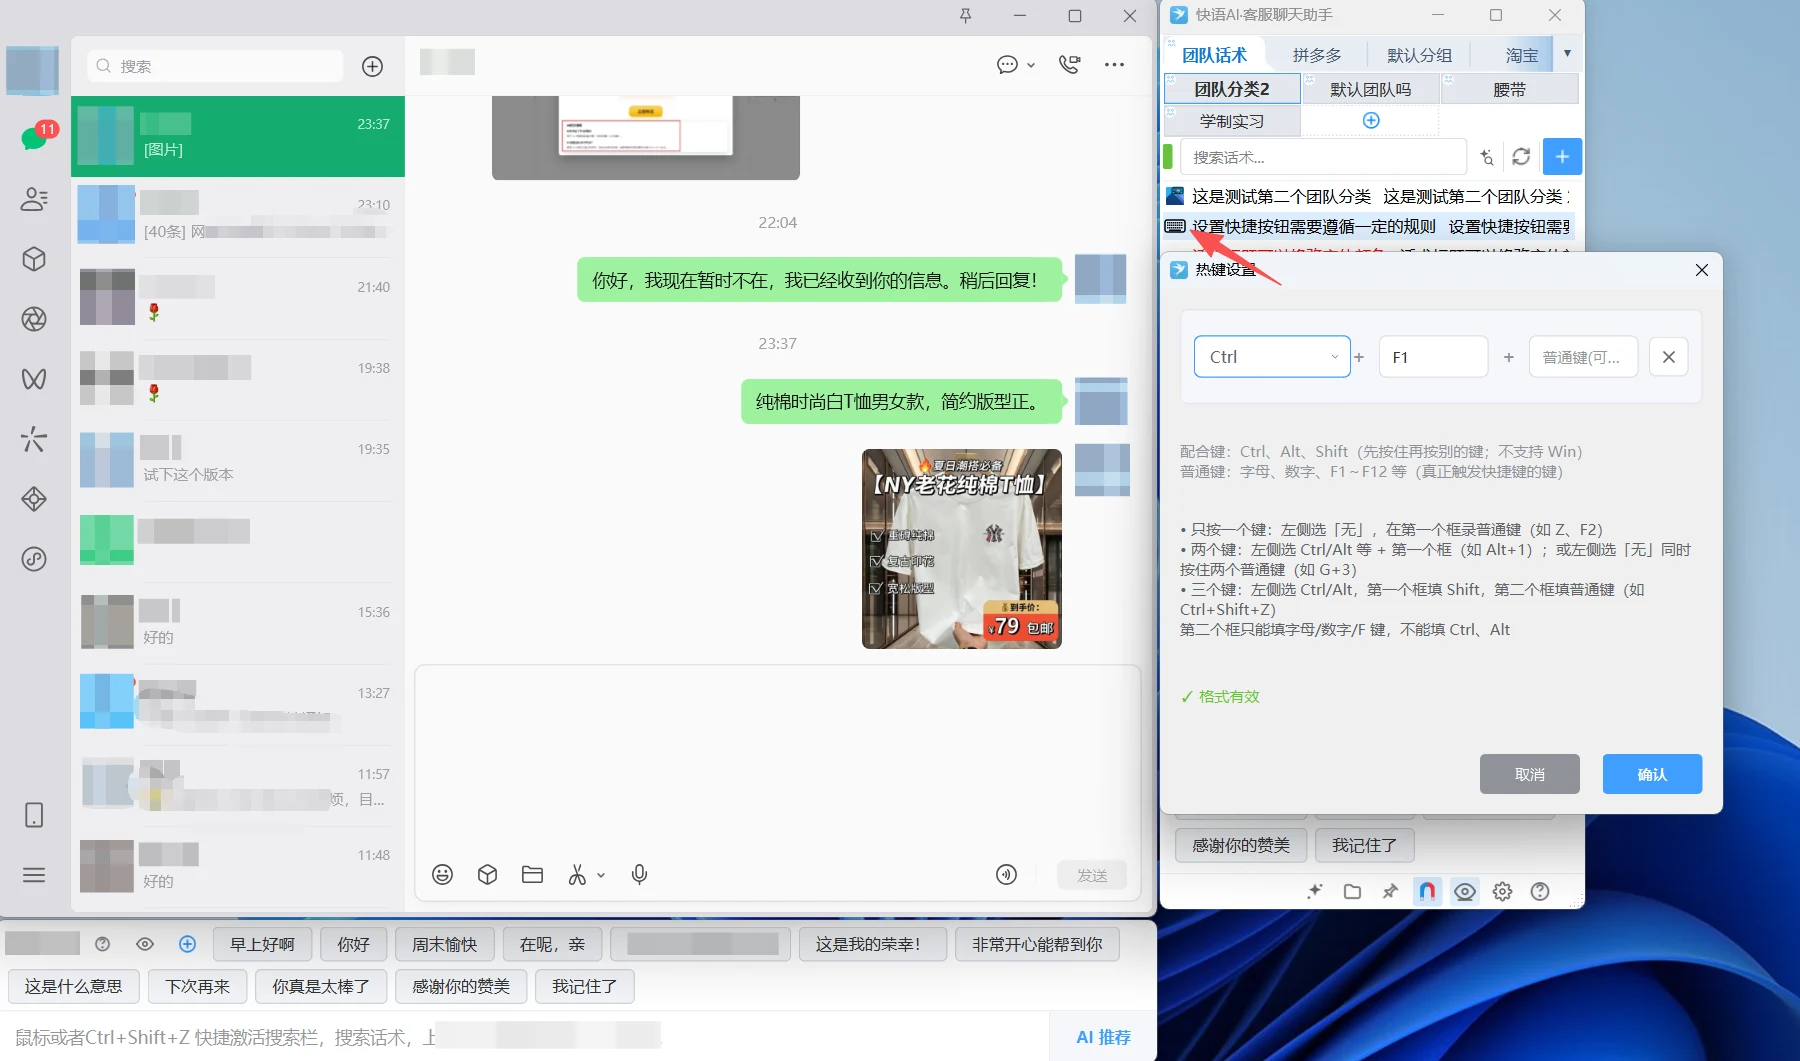Start a voice call from chat header

pos(1069,65)
